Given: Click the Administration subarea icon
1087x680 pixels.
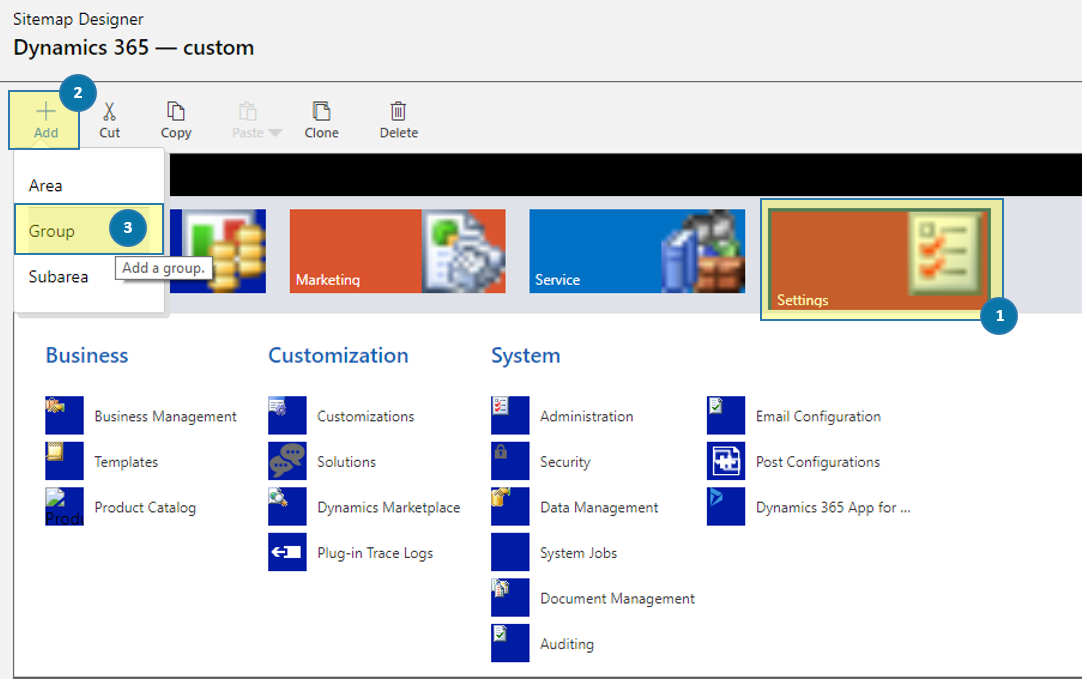Looking at the screenshot, I should pos(510,415).
